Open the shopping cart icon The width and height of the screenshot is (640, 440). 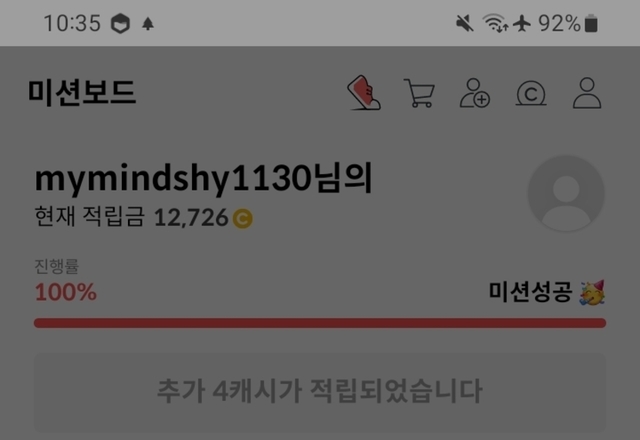419,93
